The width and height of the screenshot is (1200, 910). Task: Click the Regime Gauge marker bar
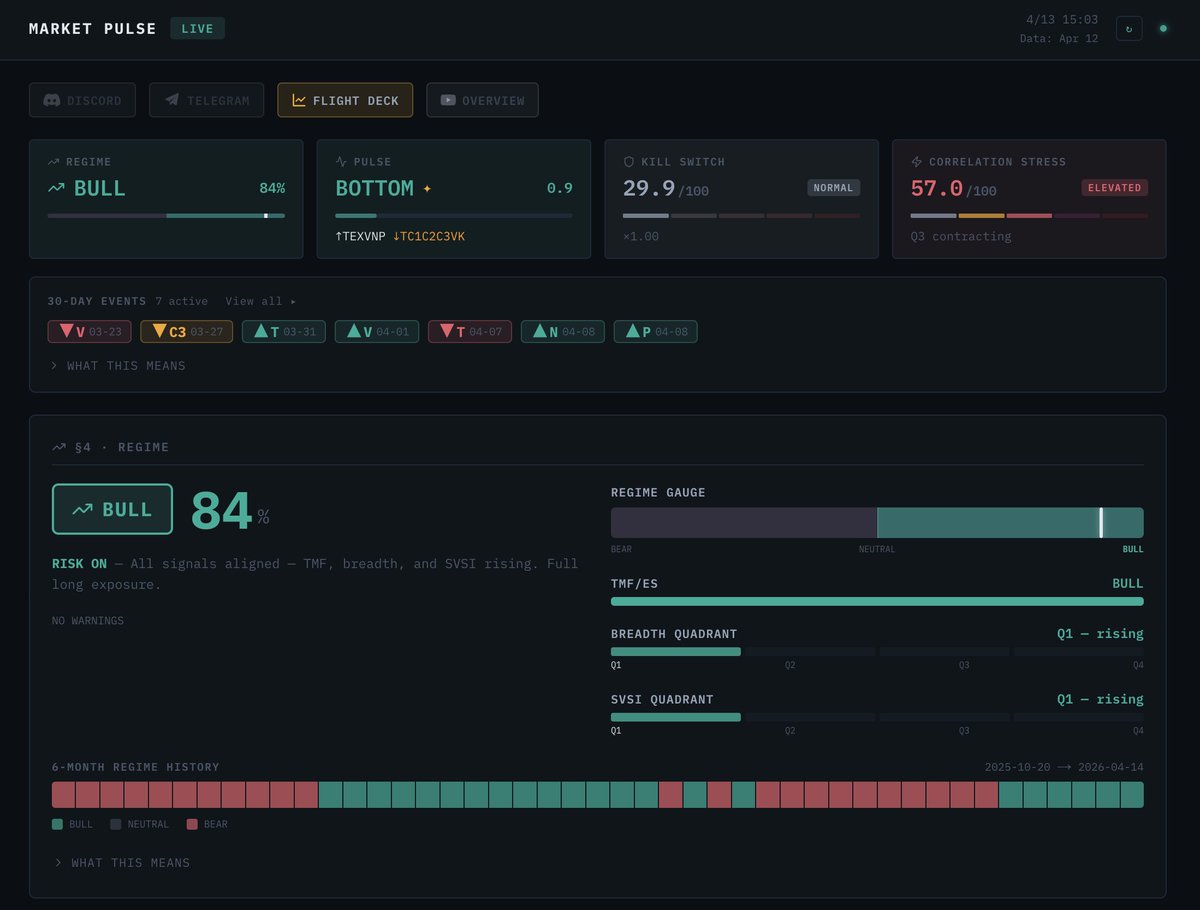[1101, 523]
